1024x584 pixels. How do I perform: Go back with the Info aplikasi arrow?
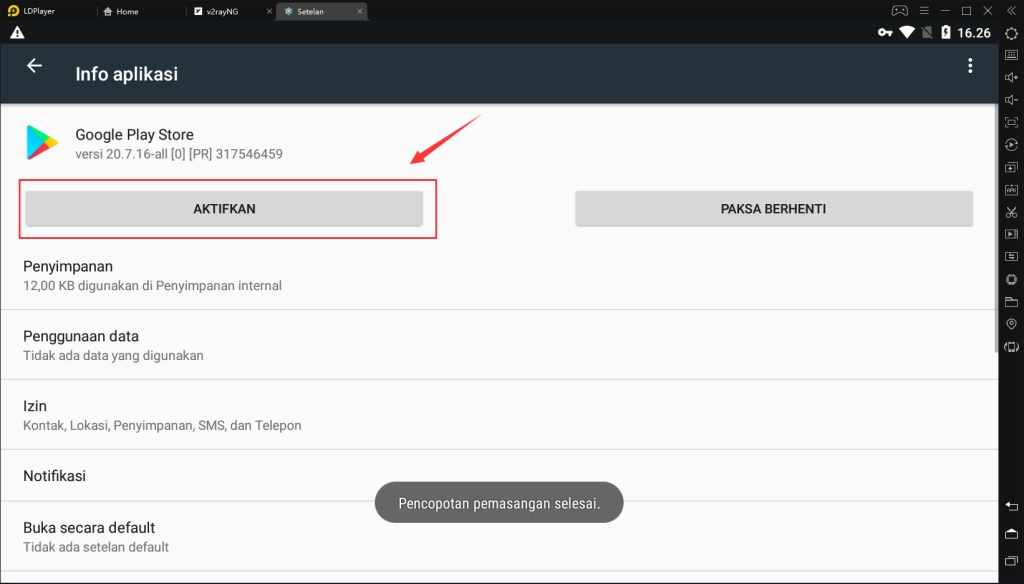(x=34, y=65)
